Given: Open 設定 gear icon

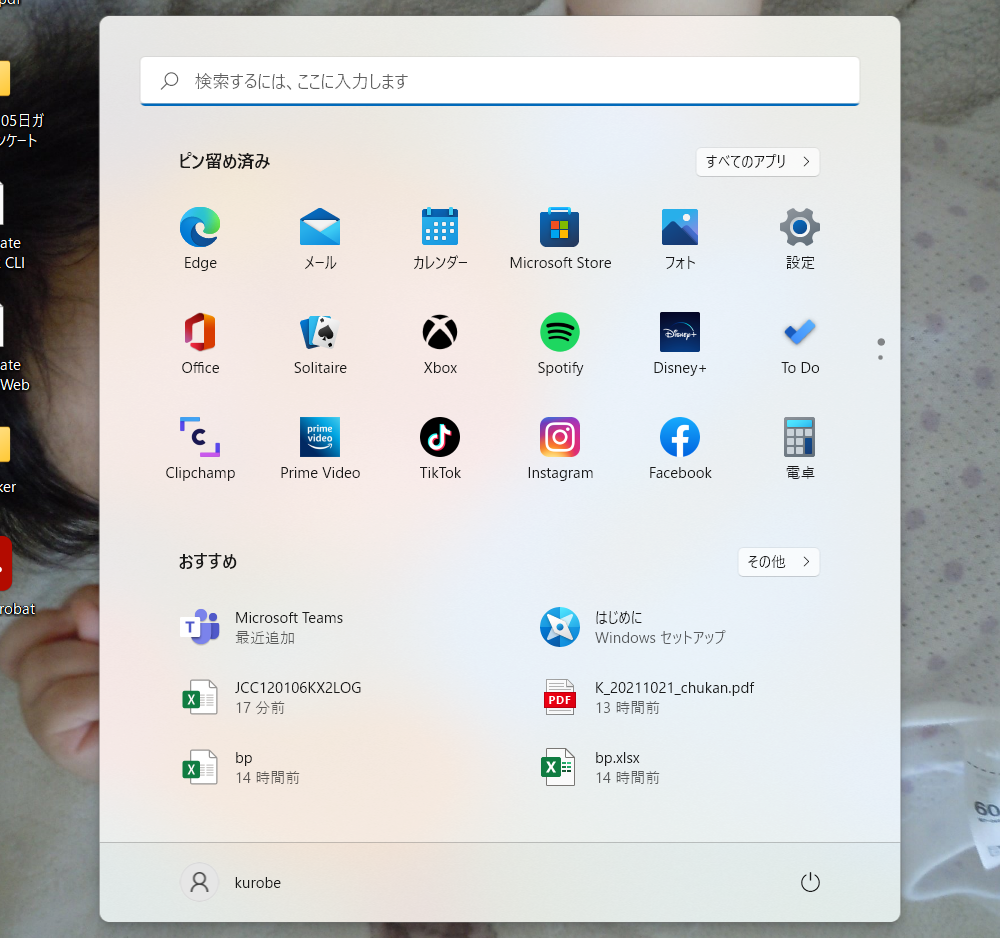Looking at the screenshot, I should pyautogui.click(x=800, y=238).
